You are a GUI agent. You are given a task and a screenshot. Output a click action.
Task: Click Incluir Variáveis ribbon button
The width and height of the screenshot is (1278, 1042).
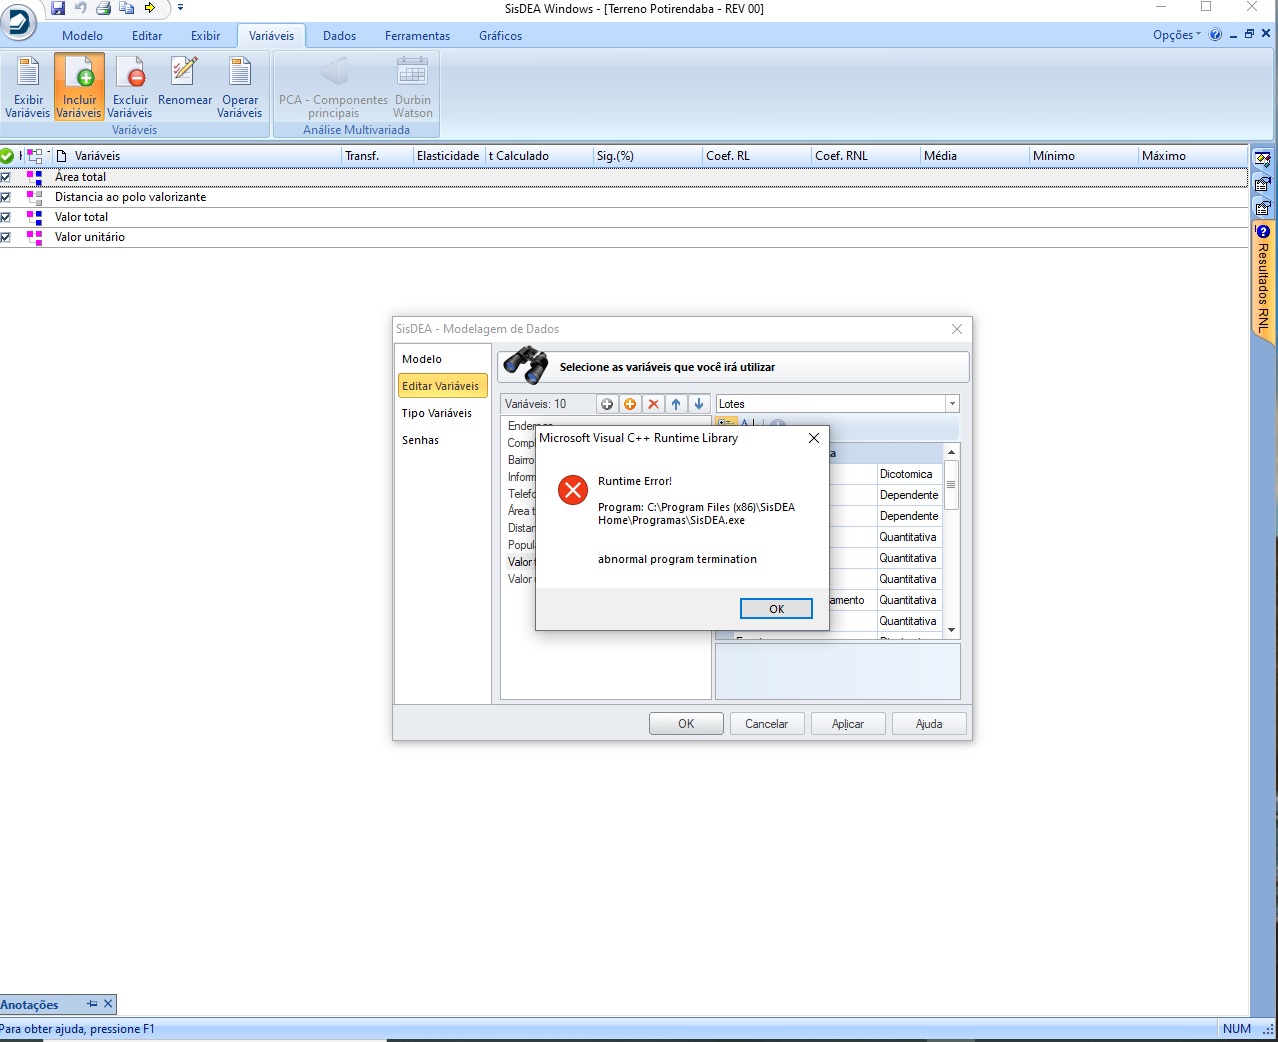(x=79, y=87)
